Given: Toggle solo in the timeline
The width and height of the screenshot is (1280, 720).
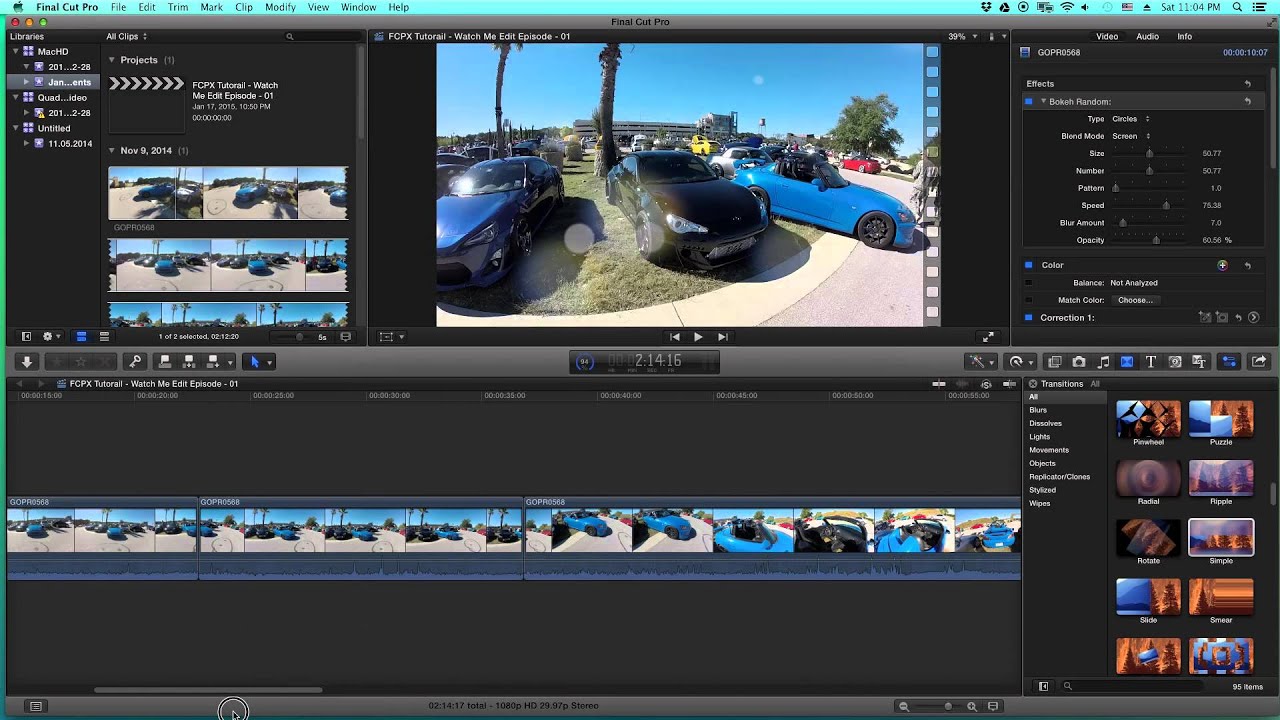Looking at the screenshot, I should click(986, 384).
